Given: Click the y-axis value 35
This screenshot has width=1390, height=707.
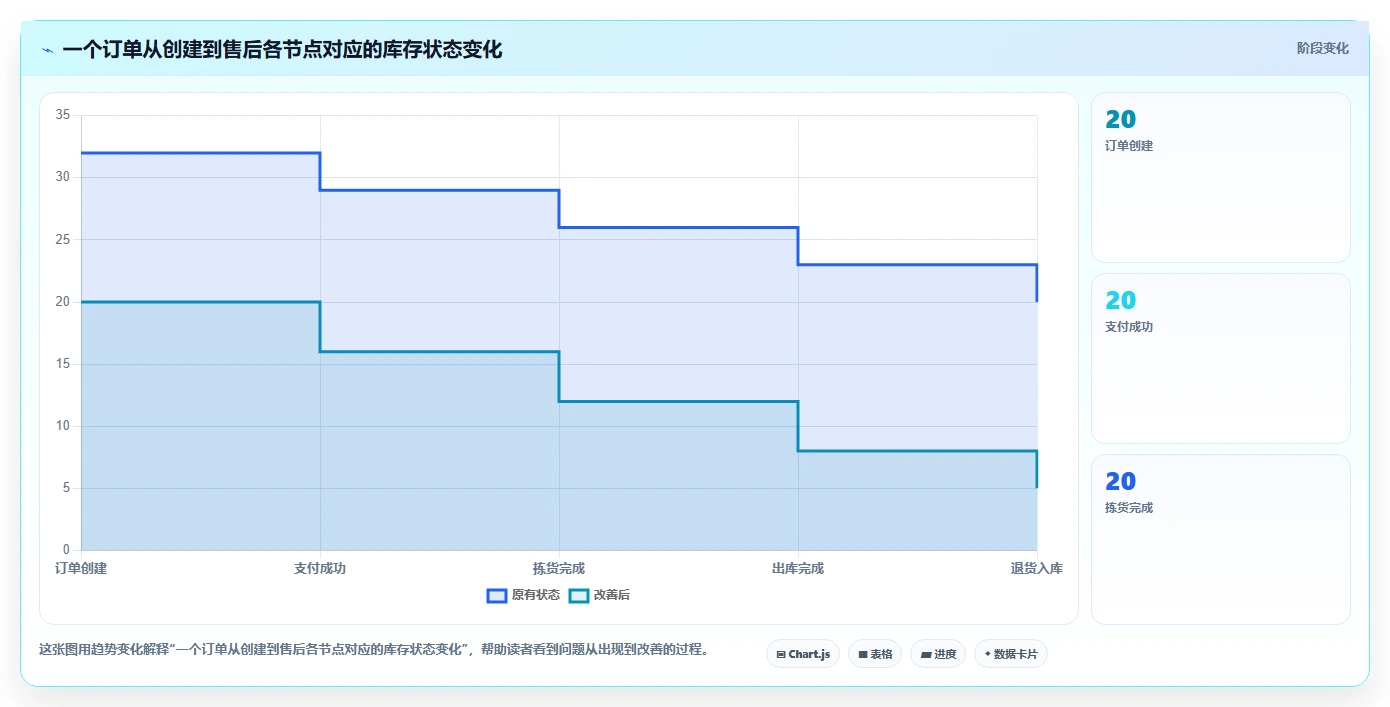Looking at the screenshot, I should 62,115.
